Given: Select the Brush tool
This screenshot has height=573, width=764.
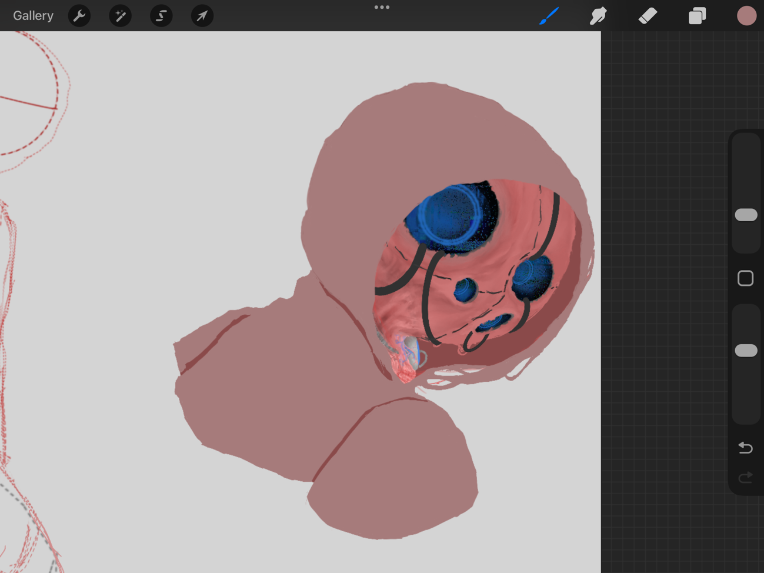Looking at the screenshot, I should click(549, 16).
